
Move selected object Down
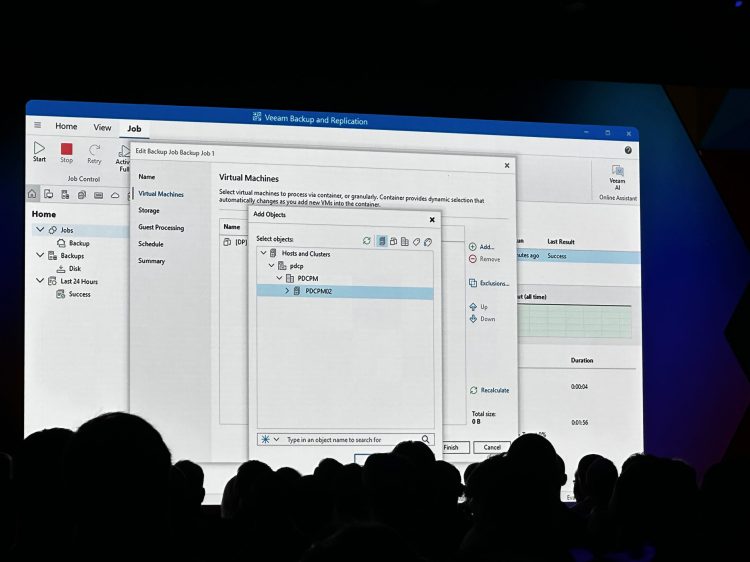(482, 319)
